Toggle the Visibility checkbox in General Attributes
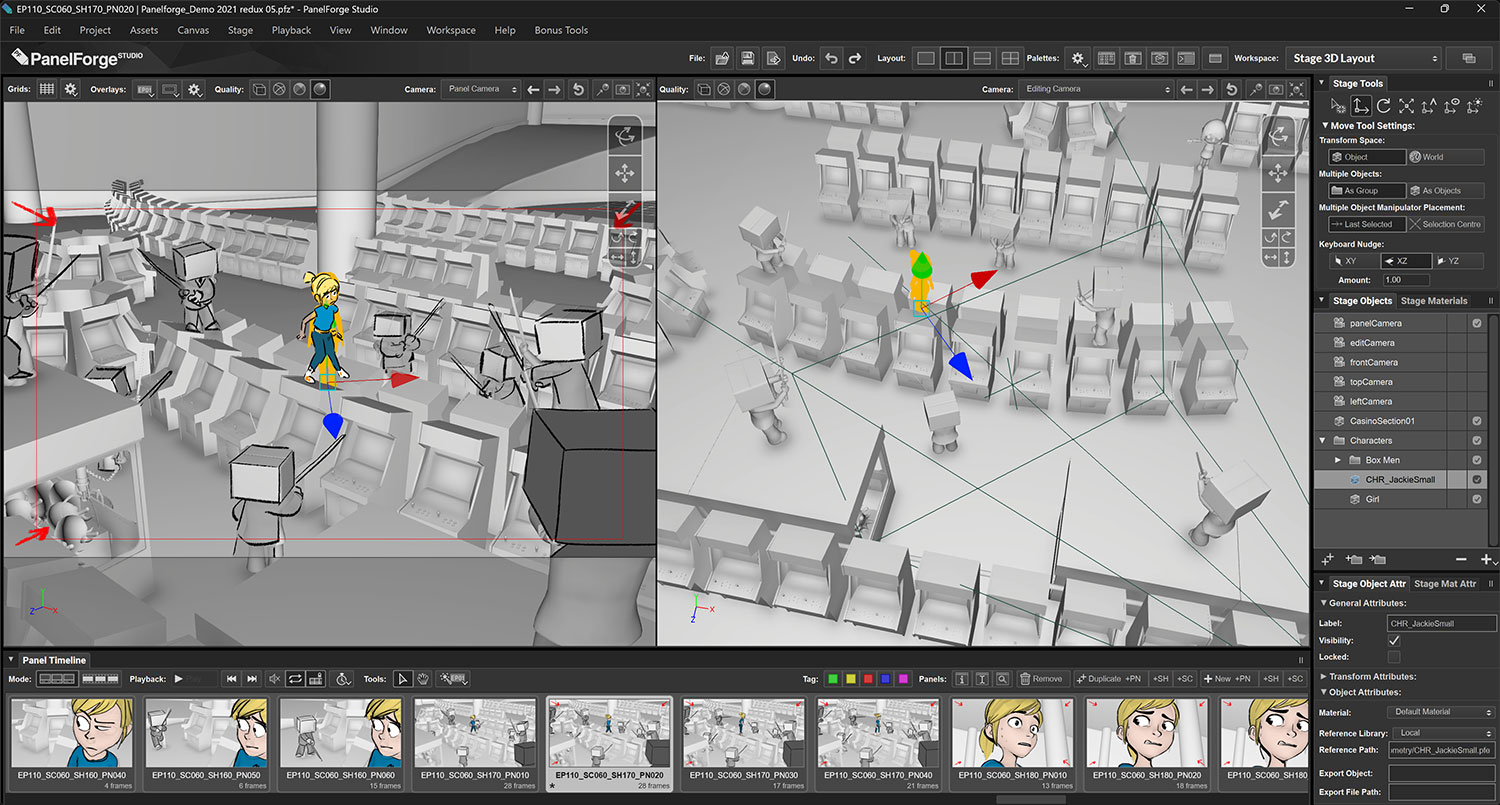1500x805 pixels. click(x=1394, y=640)
